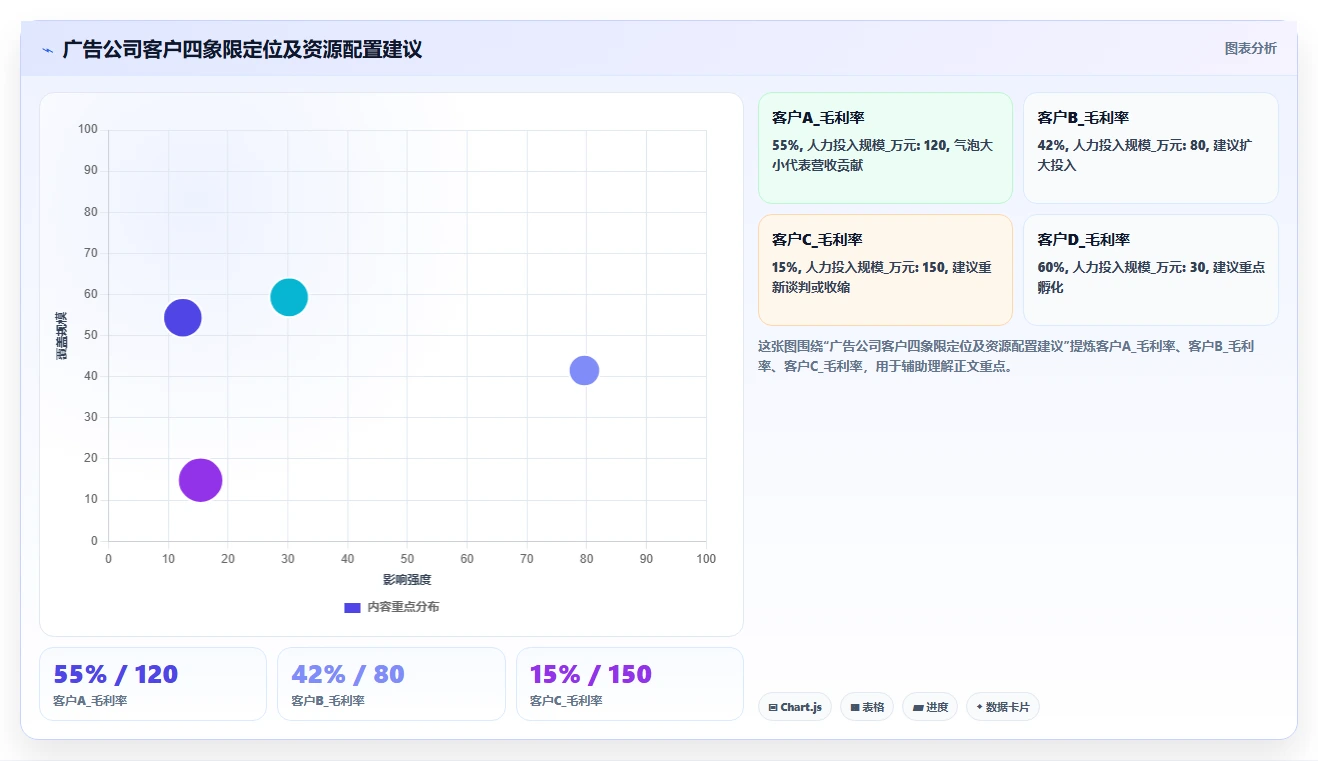Viewport: 1318px width, 761px height.
Task: Click the 表格 tag chip
Action: tap(867, 707)
